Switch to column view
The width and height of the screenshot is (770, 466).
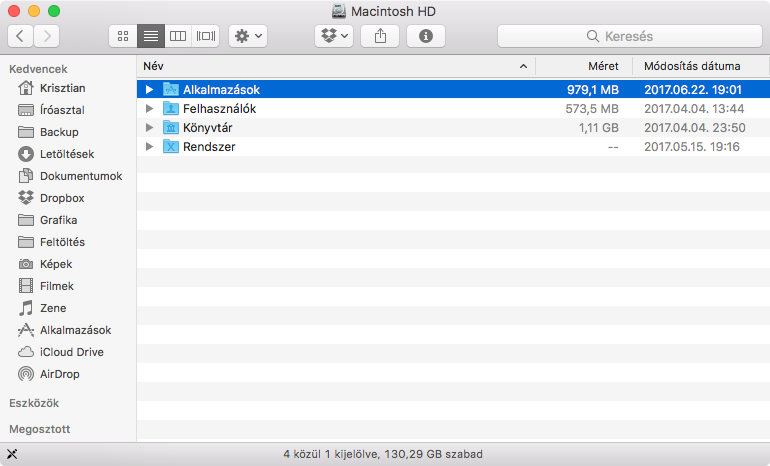coord(178,36)
